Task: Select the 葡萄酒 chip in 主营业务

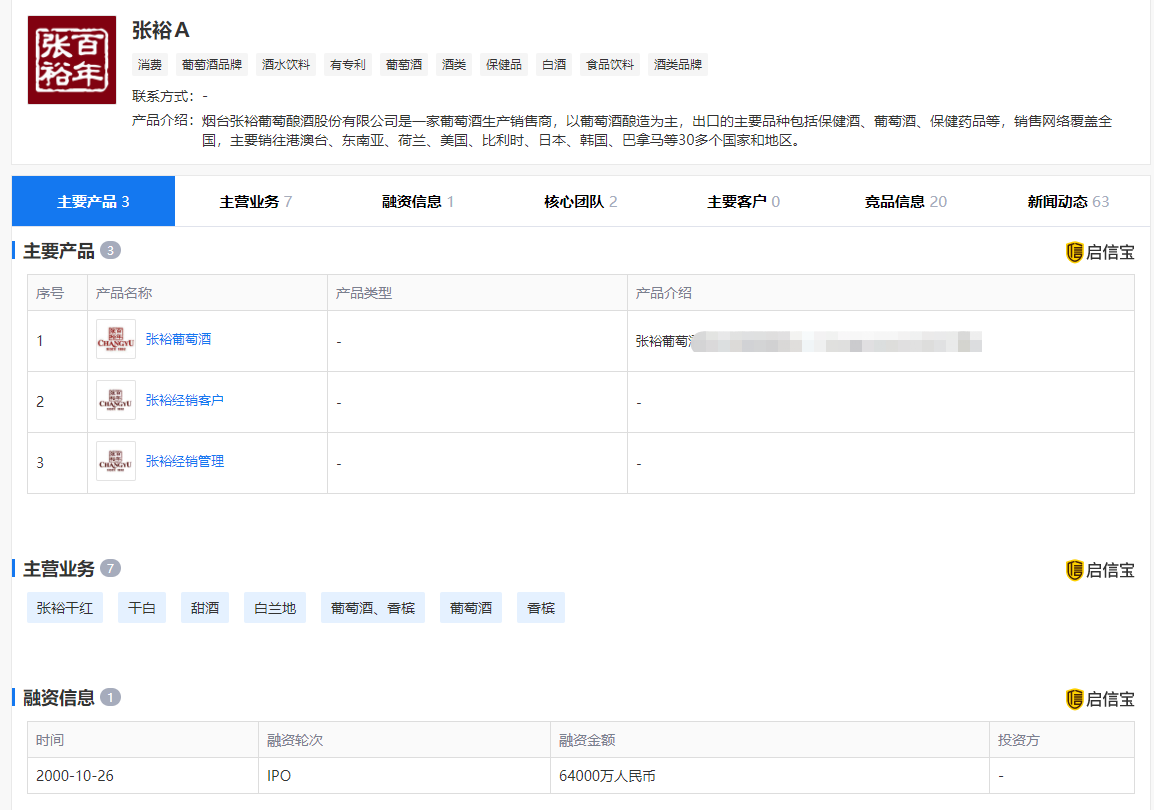Action: [471, 608]
